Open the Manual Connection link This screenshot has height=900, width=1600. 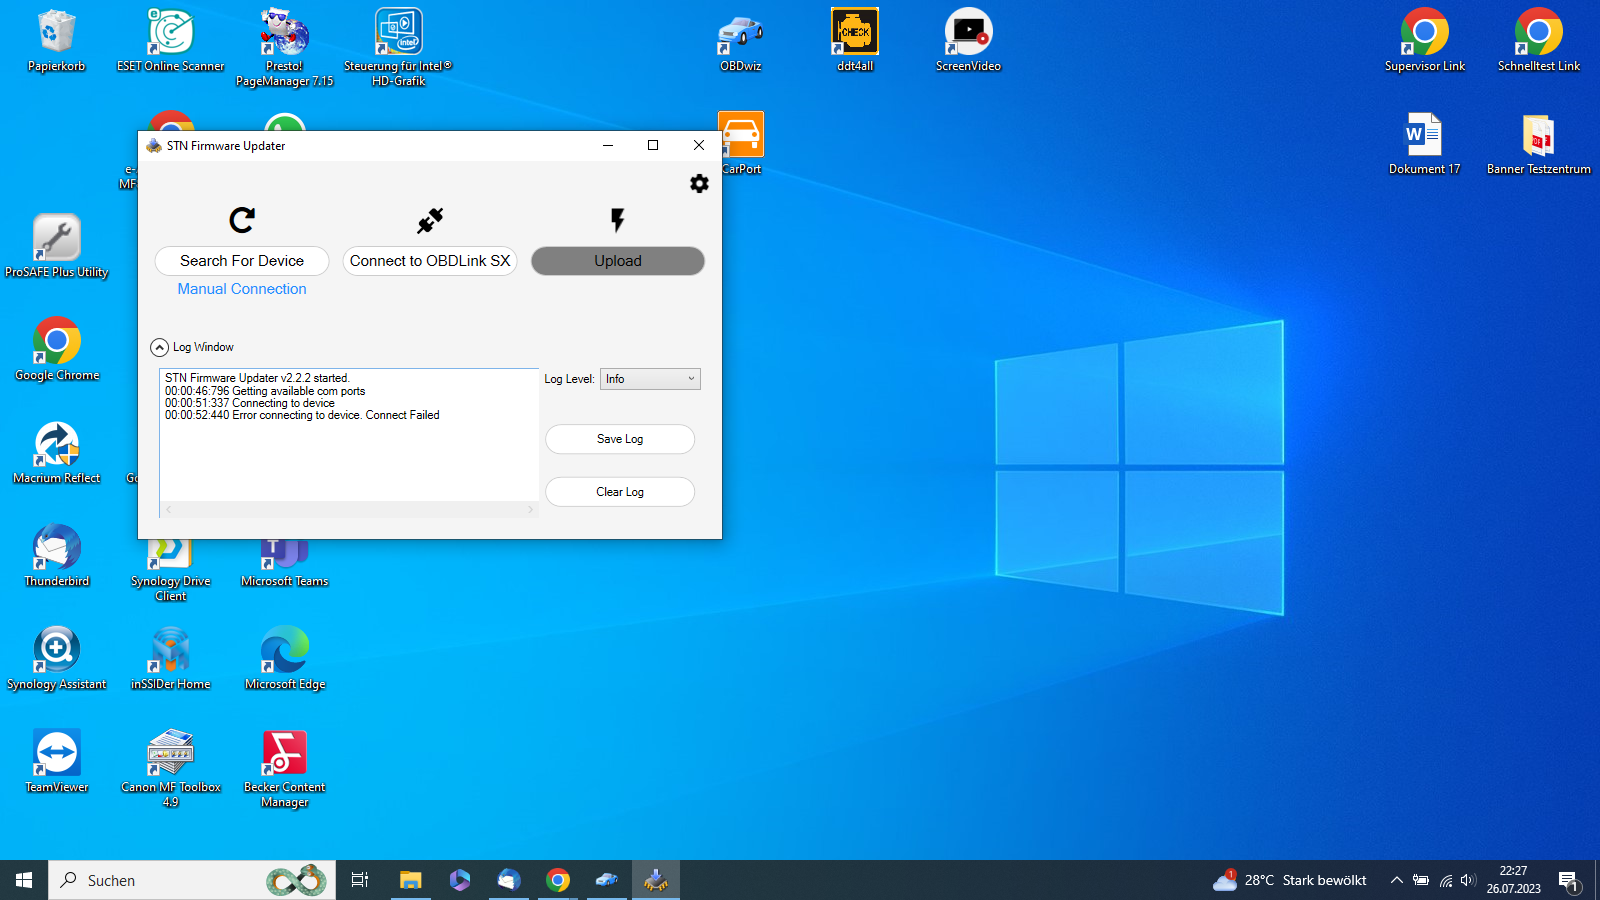pyautogui.click(x=241, y=289)
